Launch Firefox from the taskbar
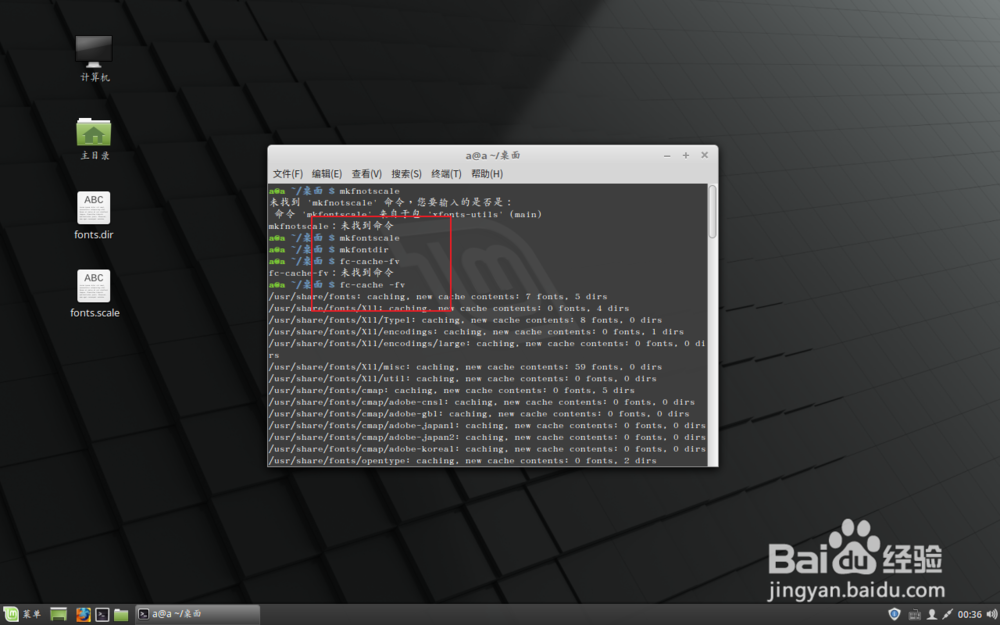Screen dimensions: 1000x625 [83, 614]
